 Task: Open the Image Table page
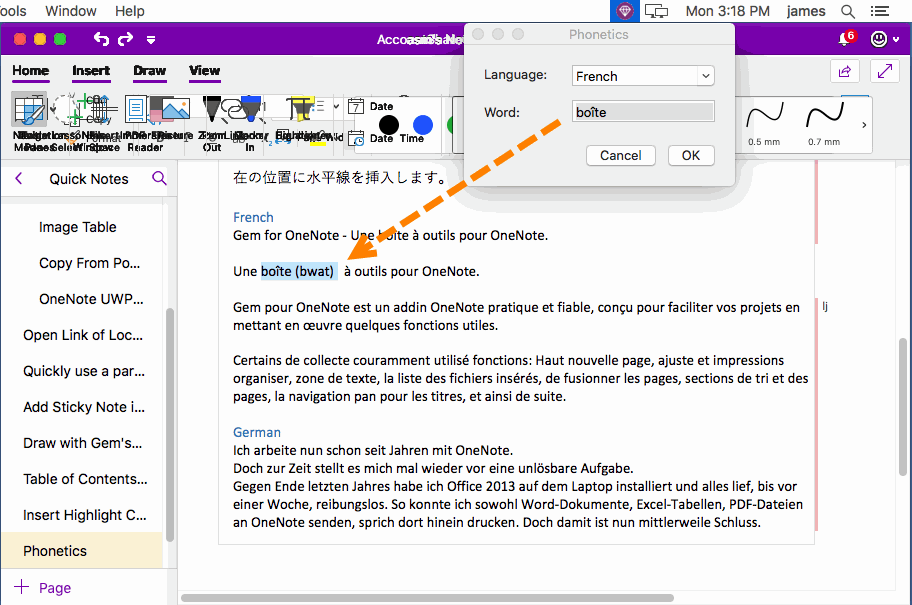point(77,227)
